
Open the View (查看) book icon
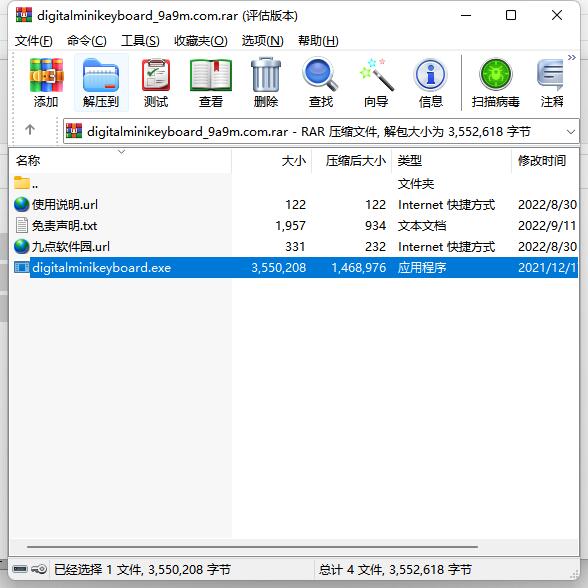[x=211, y=75]
